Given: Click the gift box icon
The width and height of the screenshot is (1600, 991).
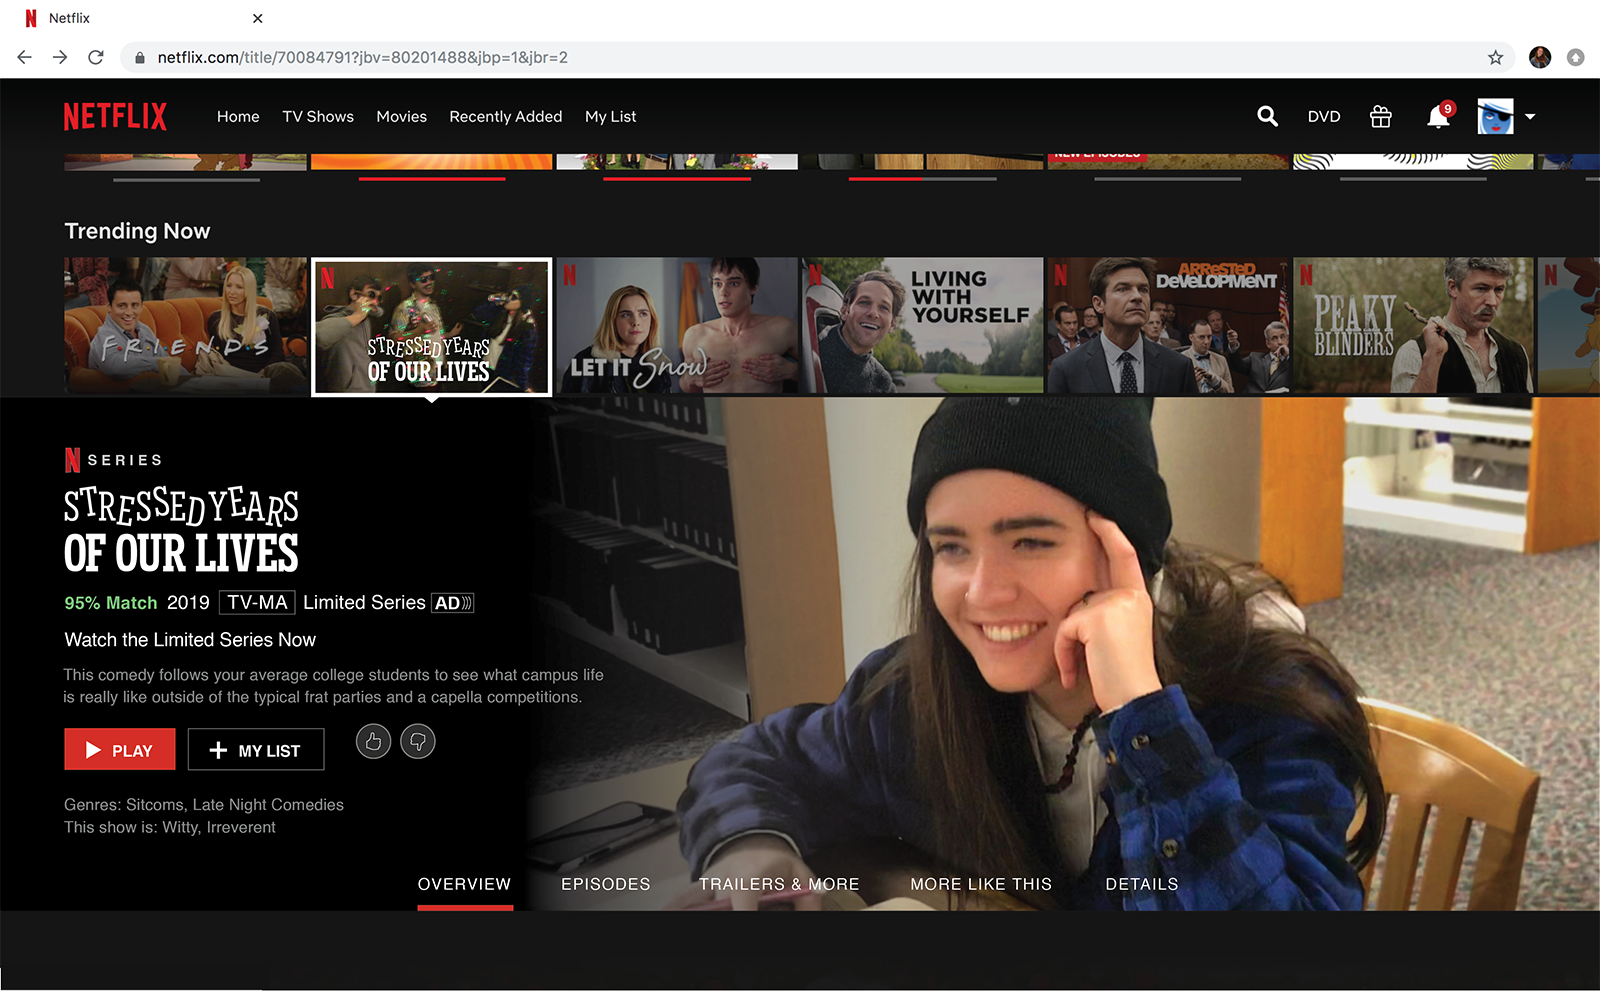Looking at the screenshot, I should [x=1380, y=116].
